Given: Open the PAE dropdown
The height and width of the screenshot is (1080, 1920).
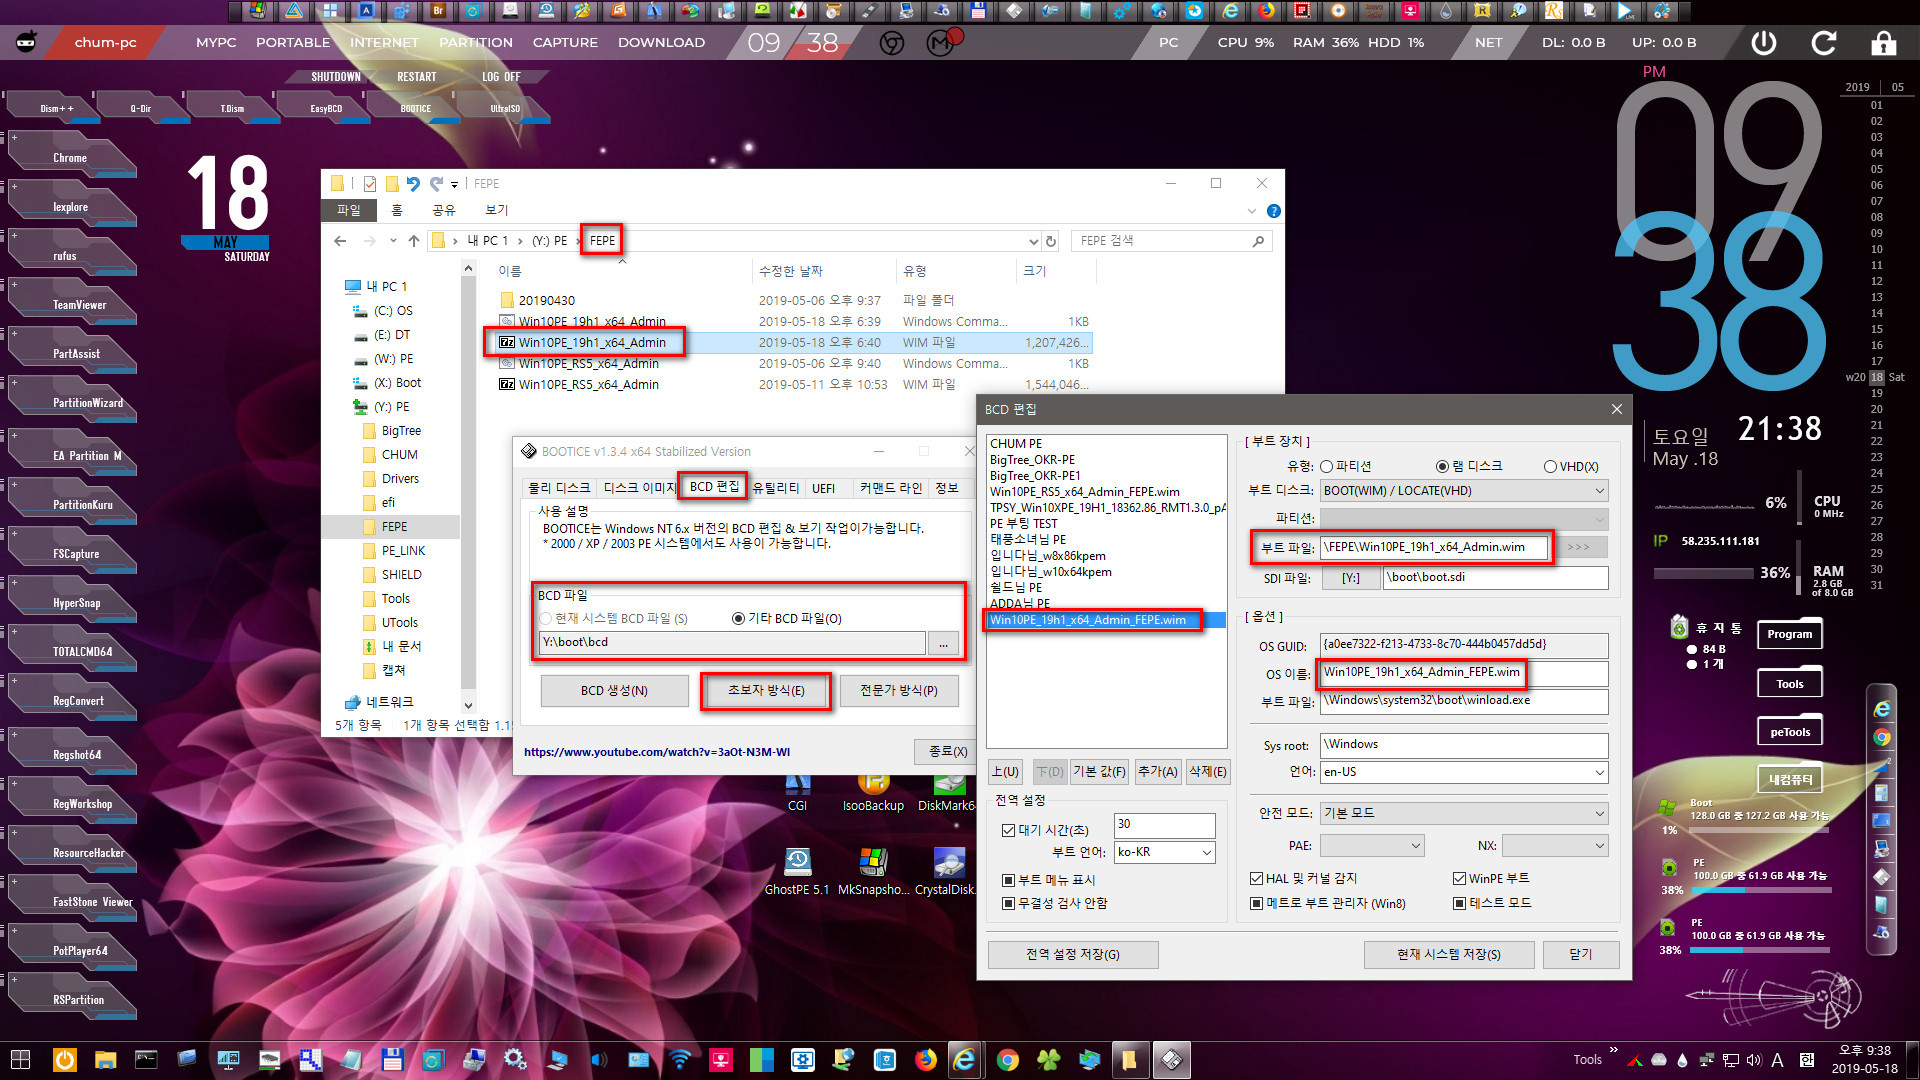Looking at the screenshot, I should coord(1372,845).
